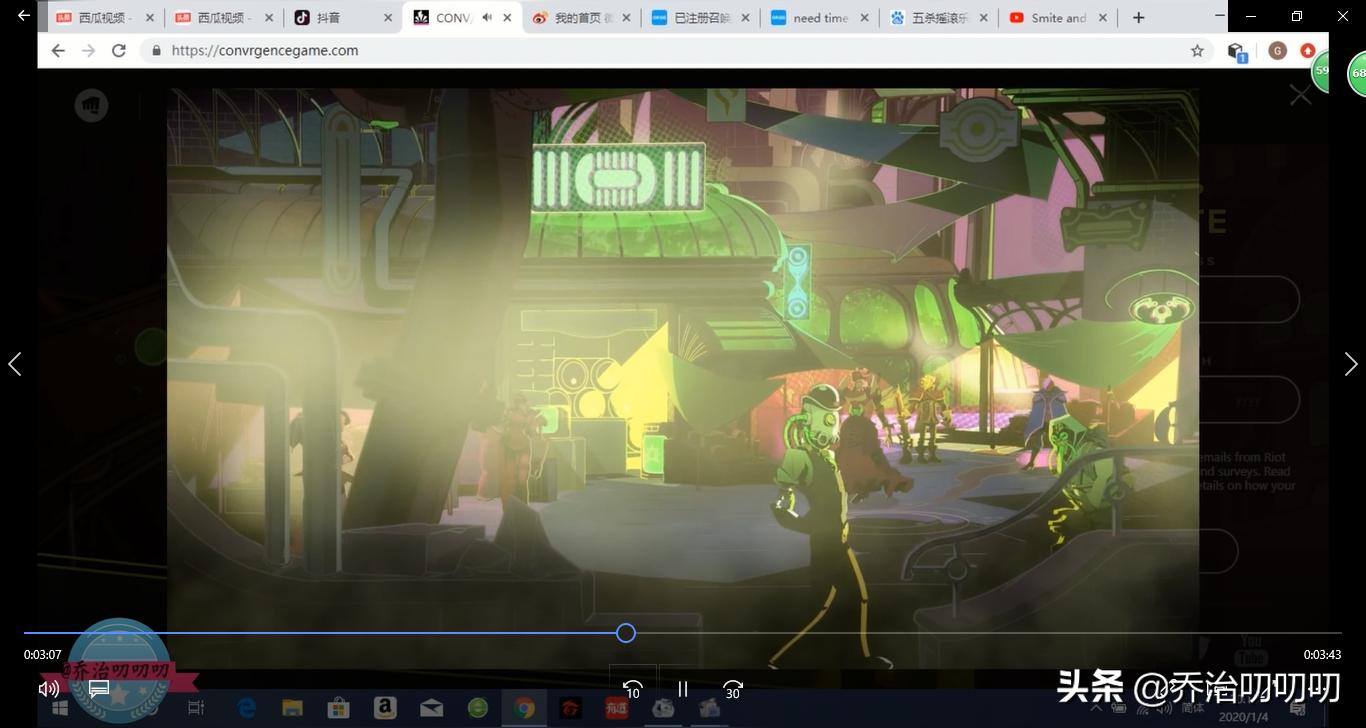The image size is (1366, 728).
Task: Click the red update arrow icon
Action: [1308, 51]
